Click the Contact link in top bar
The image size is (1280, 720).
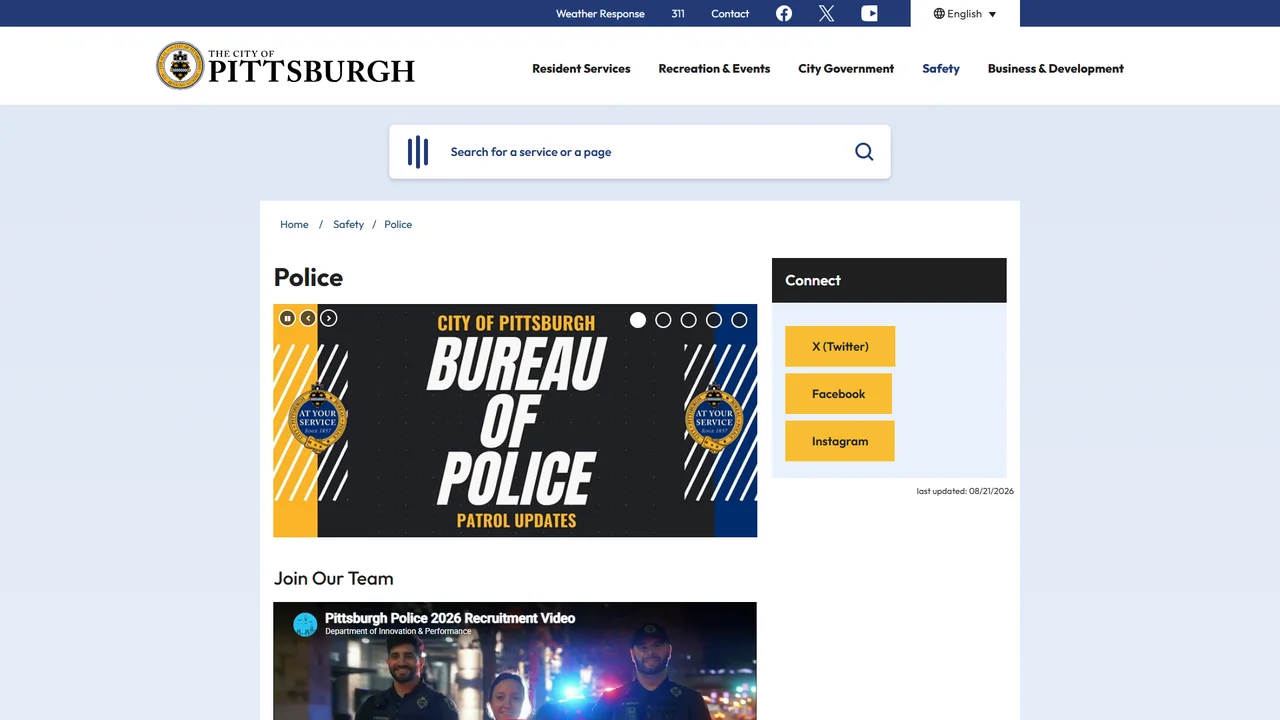click(730, 14)
